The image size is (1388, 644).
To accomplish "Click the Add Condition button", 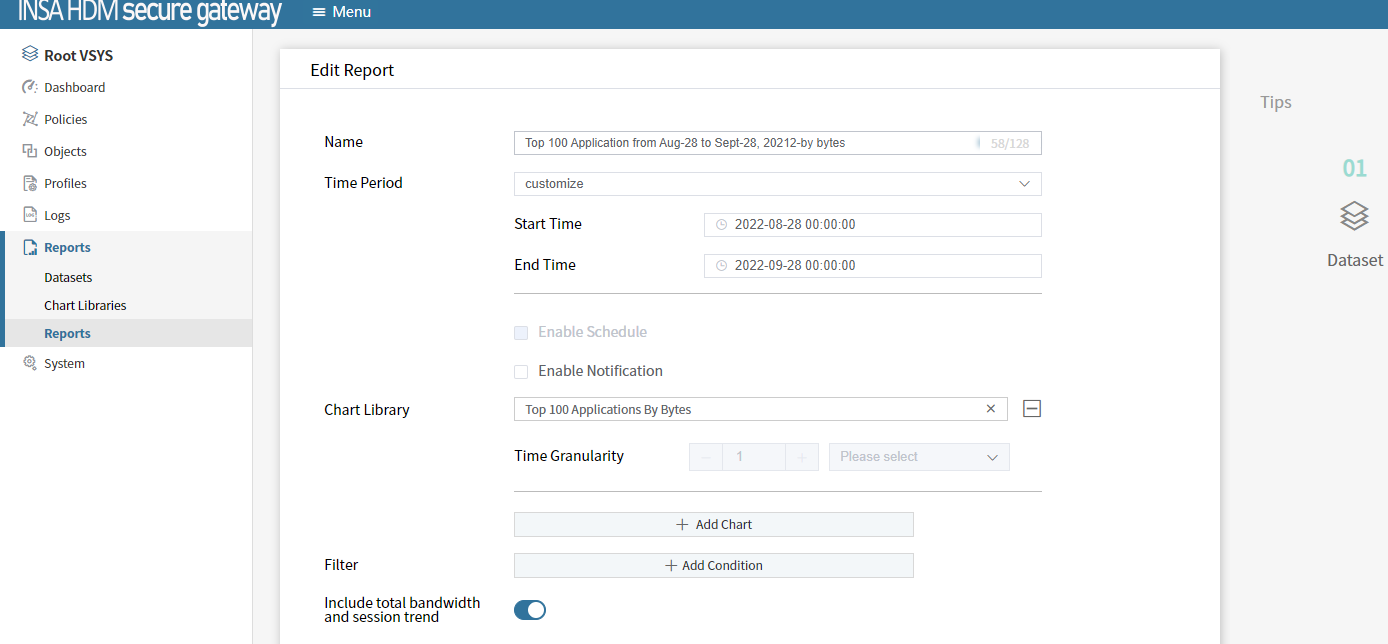I will (x=713, y=565).
